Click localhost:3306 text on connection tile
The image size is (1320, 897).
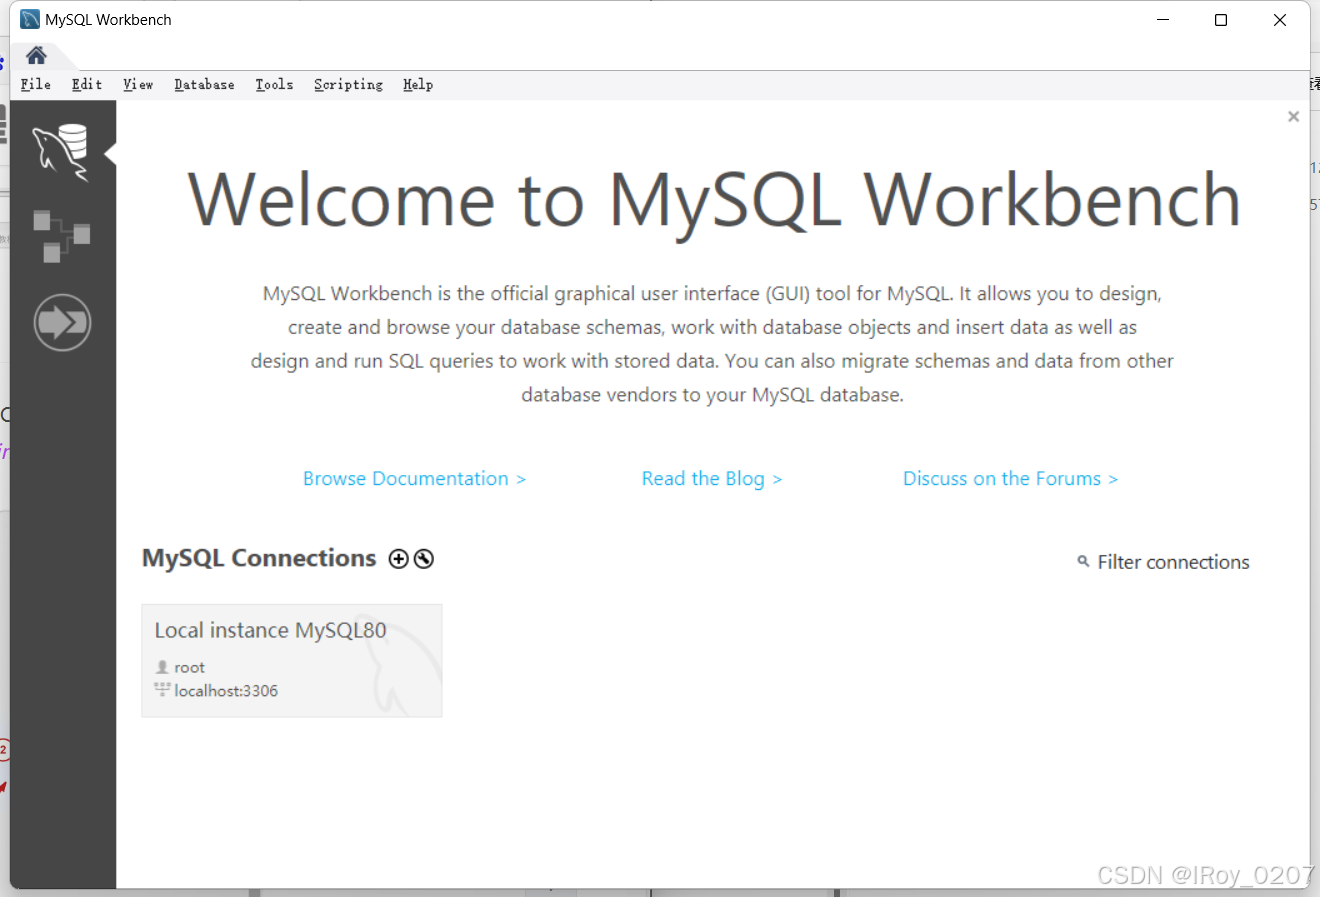point(226,691)
